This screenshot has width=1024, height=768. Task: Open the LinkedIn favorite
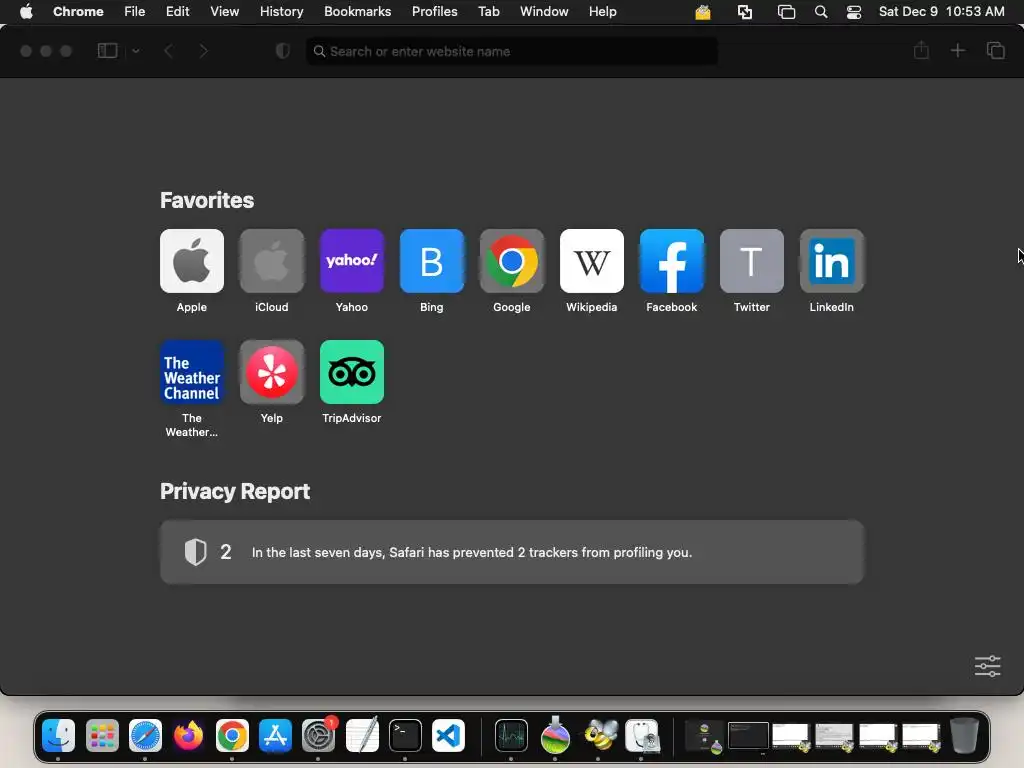[831, 261]
